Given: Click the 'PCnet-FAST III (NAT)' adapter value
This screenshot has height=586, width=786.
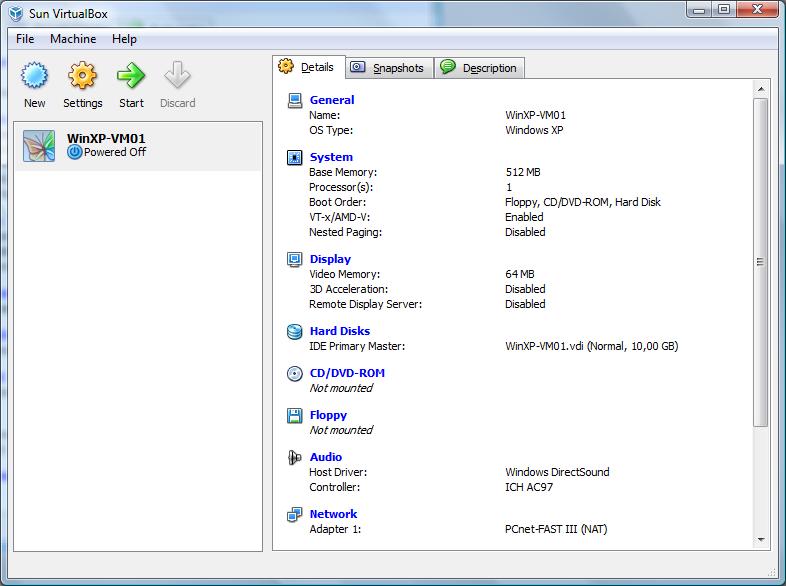Looking at the screenshot, I should (x=556, y=529).
